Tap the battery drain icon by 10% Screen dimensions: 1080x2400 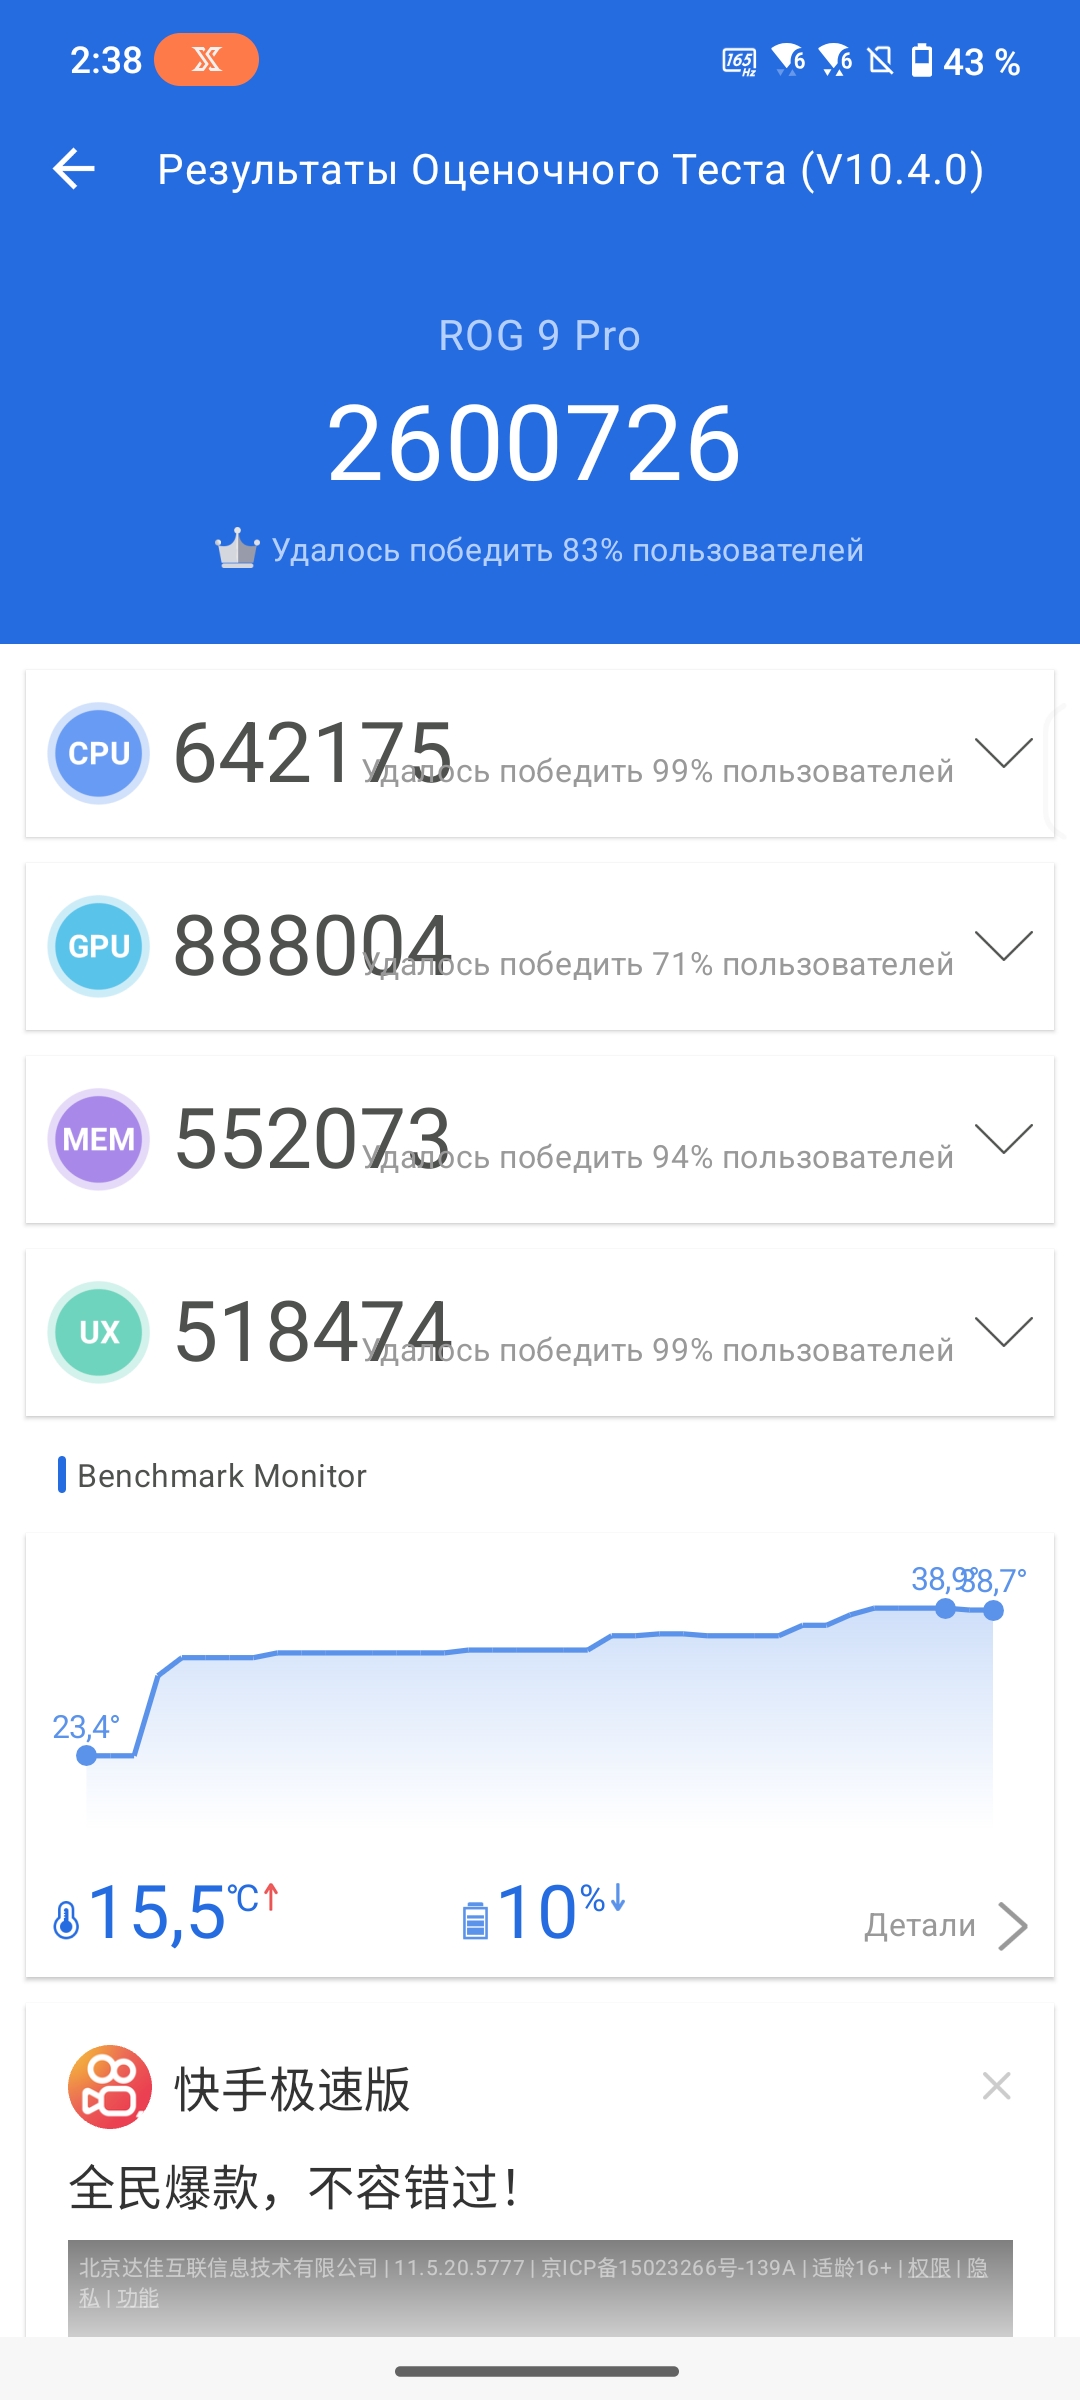coord(475,1921)
